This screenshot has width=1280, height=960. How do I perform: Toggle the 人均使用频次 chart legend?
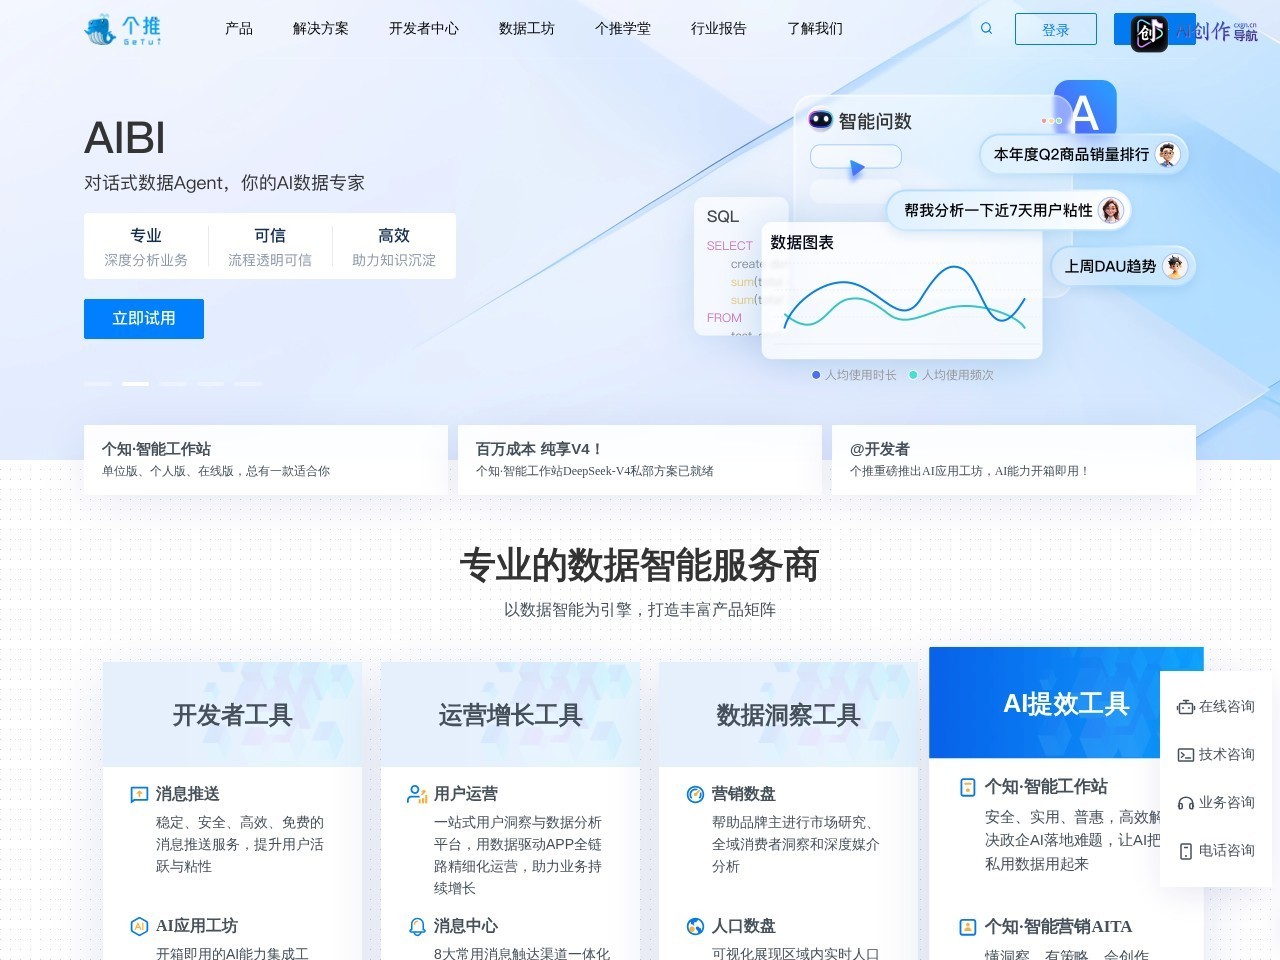click(951, 375)
